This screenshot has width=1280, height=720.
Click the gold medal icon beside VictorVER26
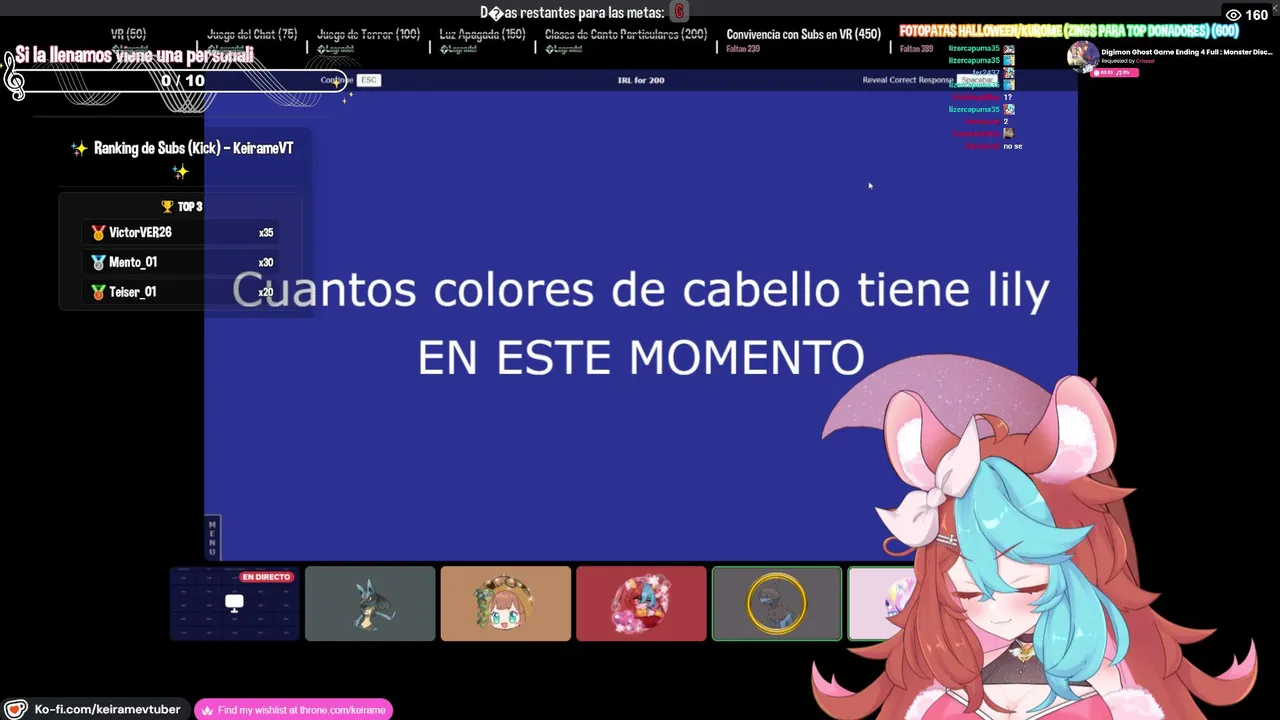click(x=98, y=232)
